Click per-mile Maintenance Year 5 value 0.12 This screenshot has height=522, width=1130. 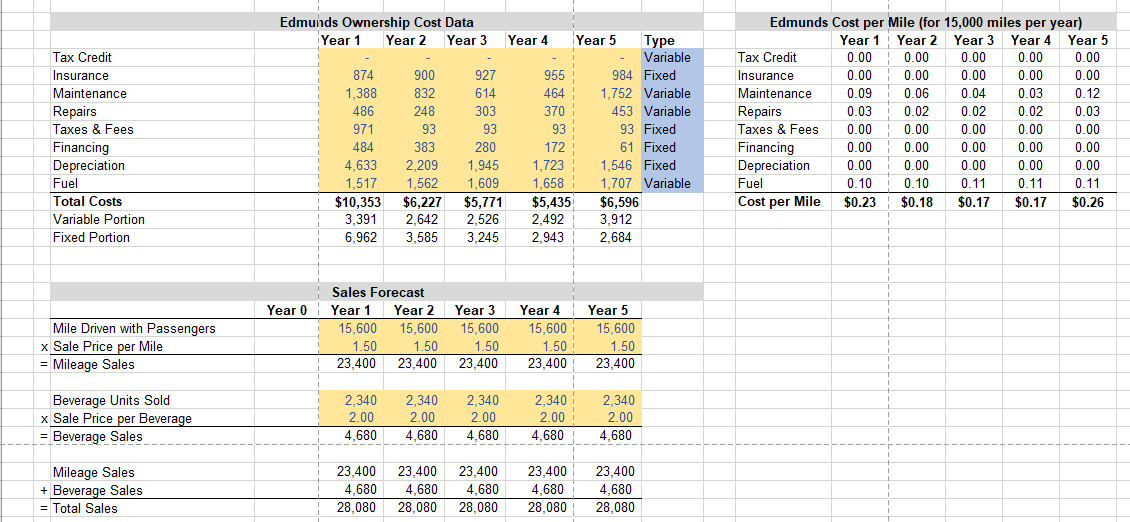(x=1087, y=94)
